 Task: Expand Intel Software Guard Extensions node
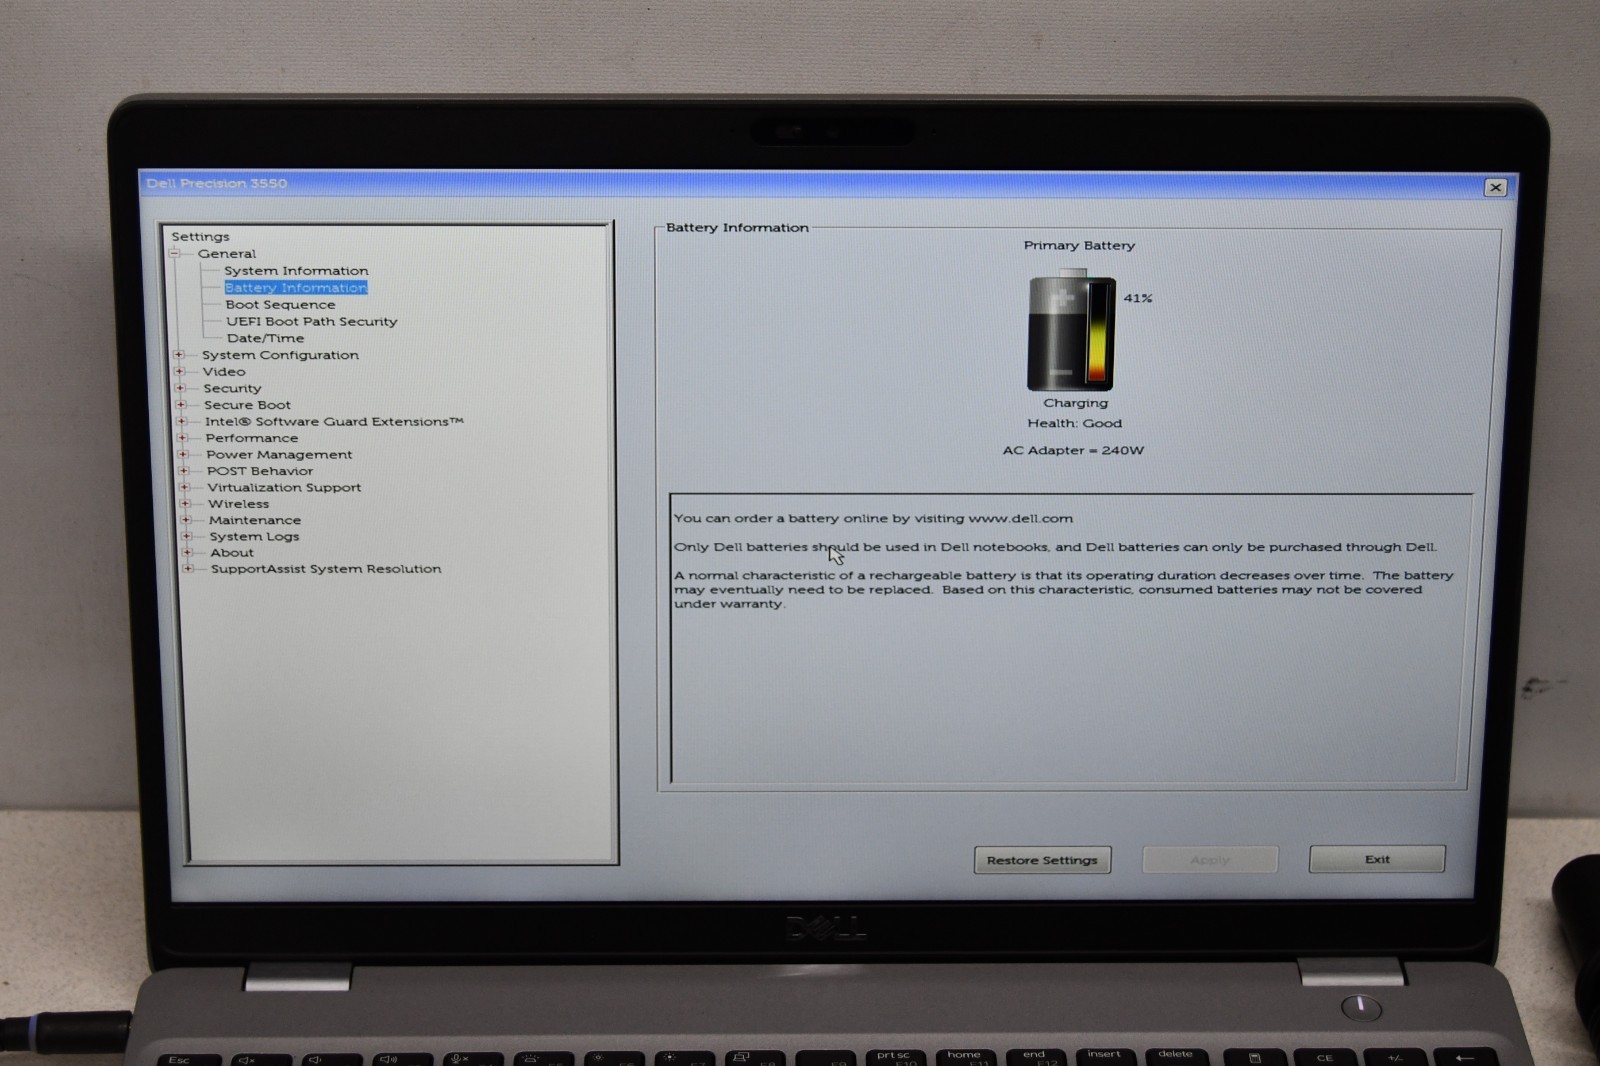point(182,421)
